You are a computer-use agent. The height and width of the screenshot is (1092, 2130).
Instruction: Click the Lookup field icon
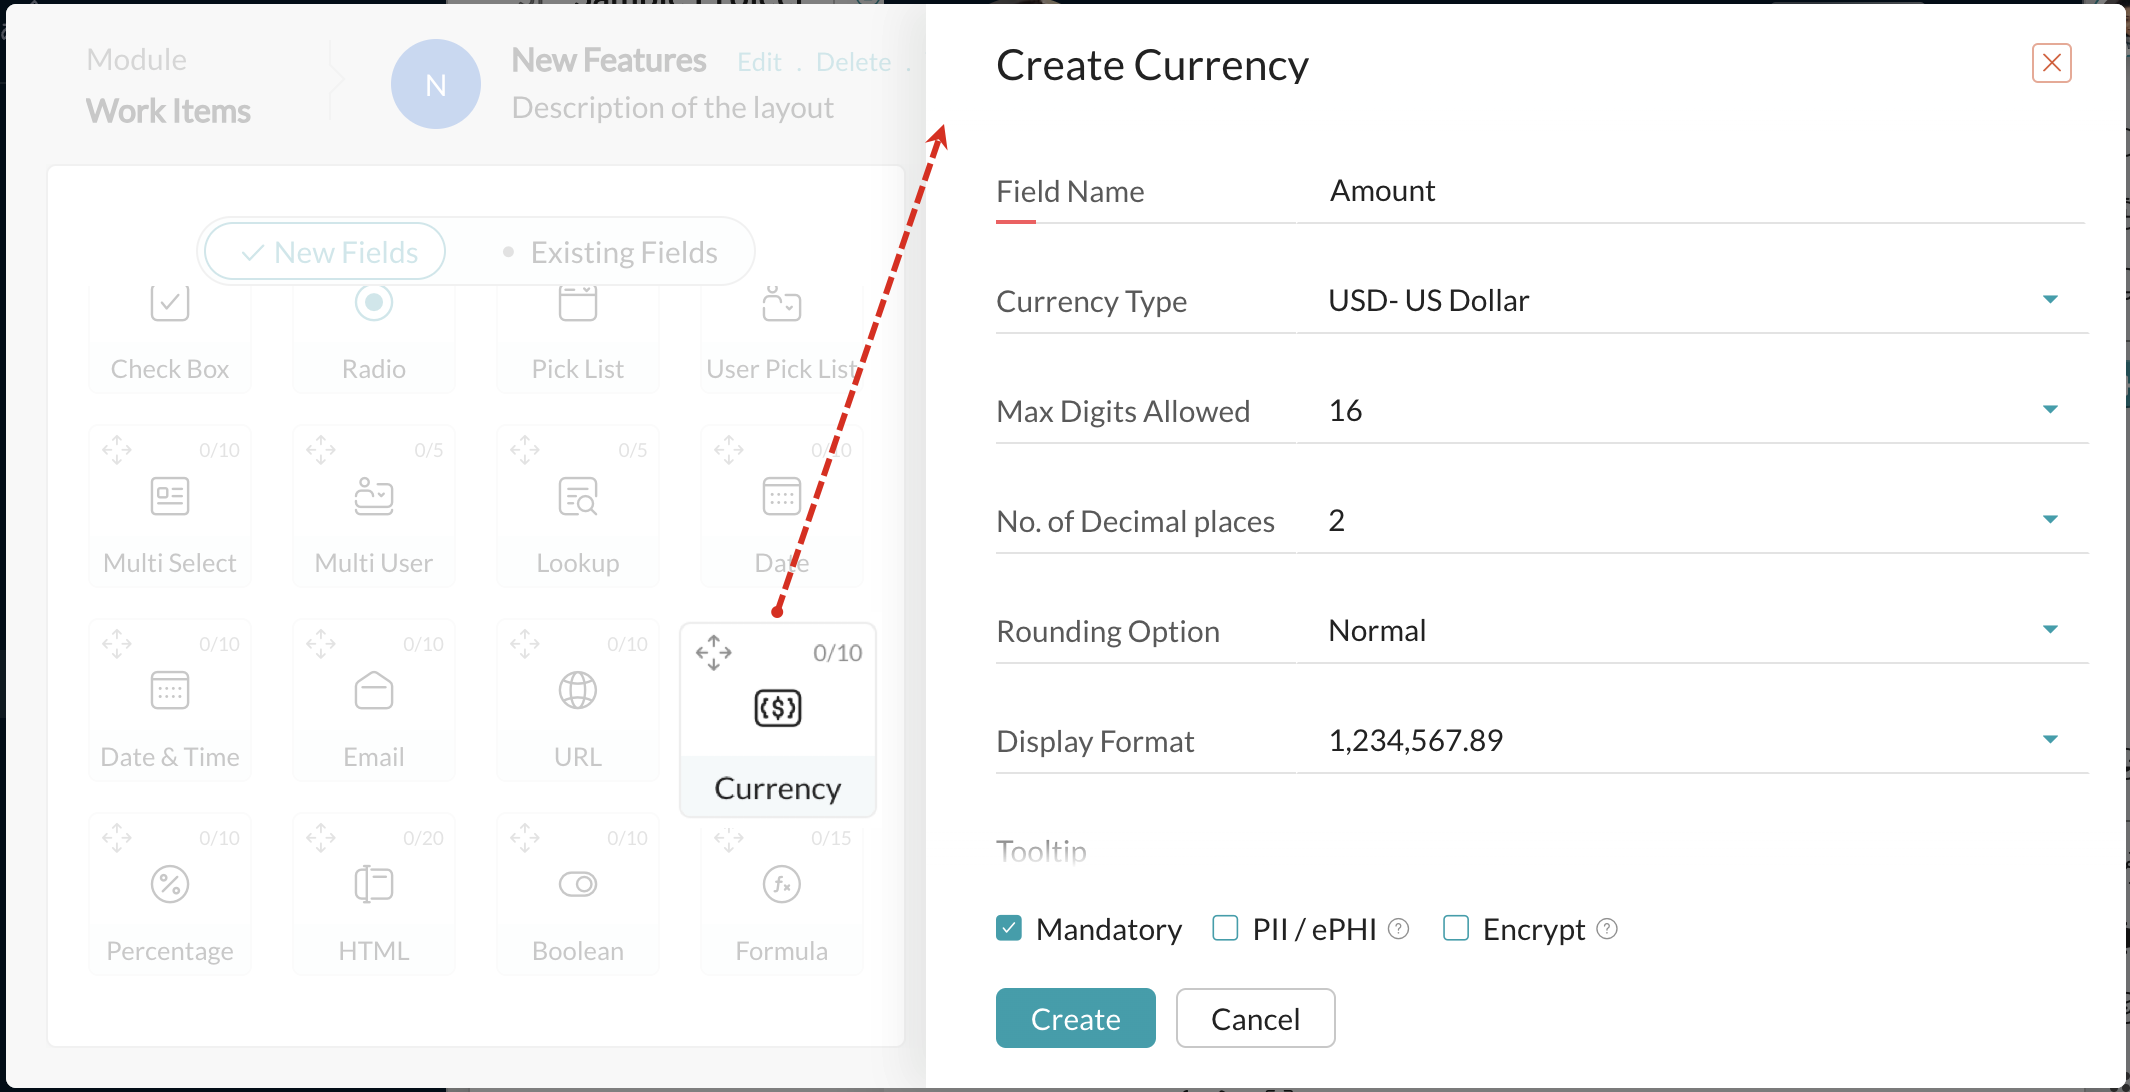(x=578, y=496)
